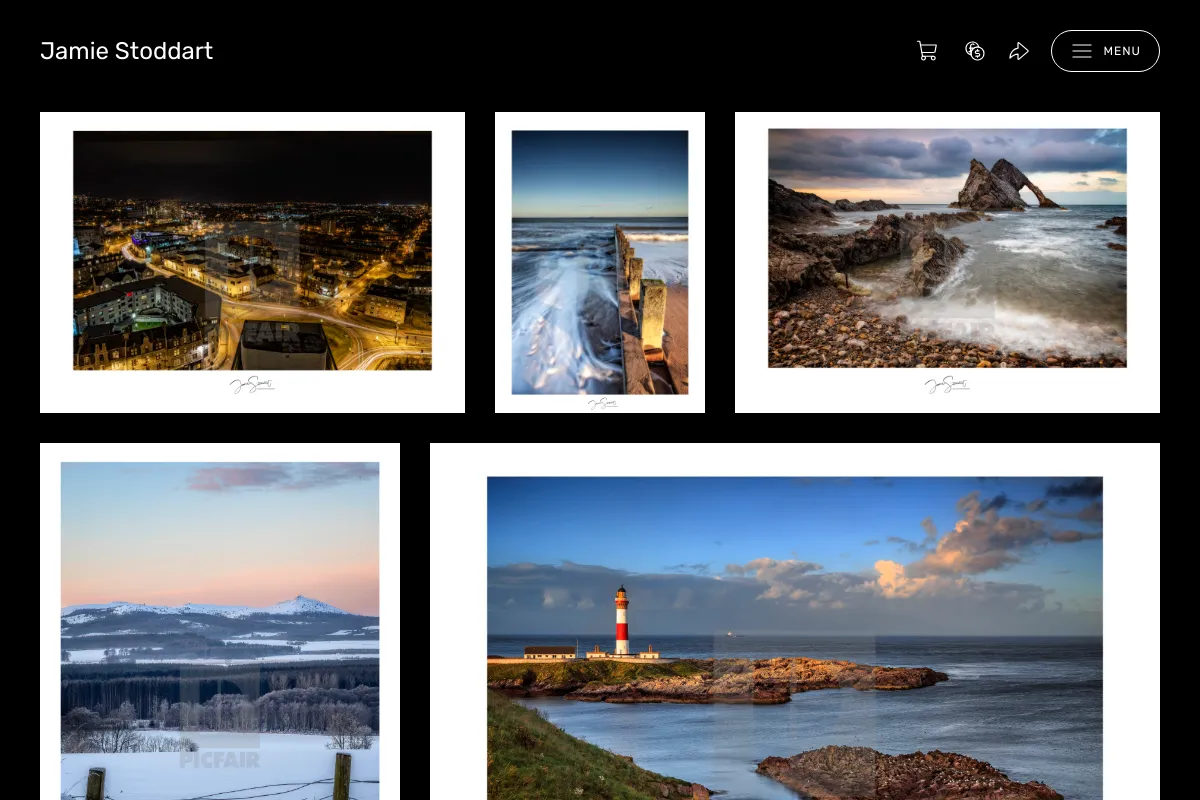Open the red striped lighthouse photo
Screen dimensions: 1200x800
pyautogui.click(x=795, y=638)
